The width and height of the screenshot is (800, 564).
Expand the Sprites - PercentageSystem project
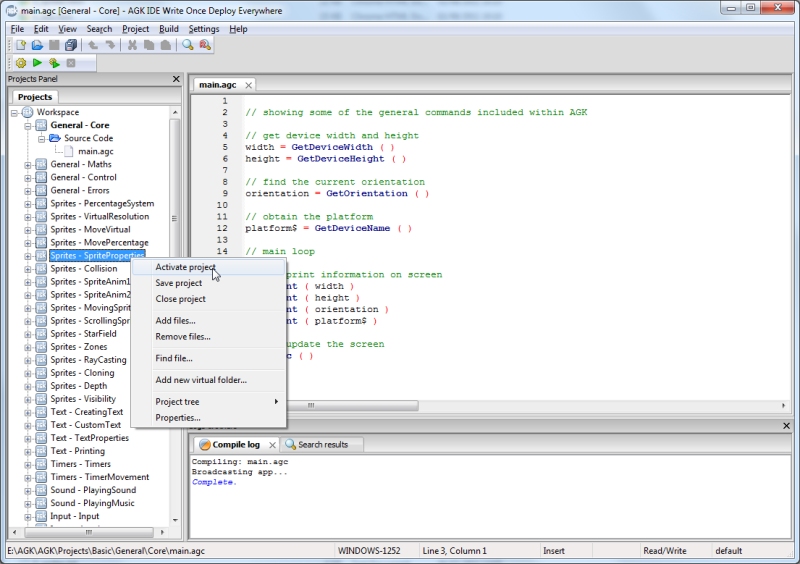pyautogui.click(x=28, y=204)
